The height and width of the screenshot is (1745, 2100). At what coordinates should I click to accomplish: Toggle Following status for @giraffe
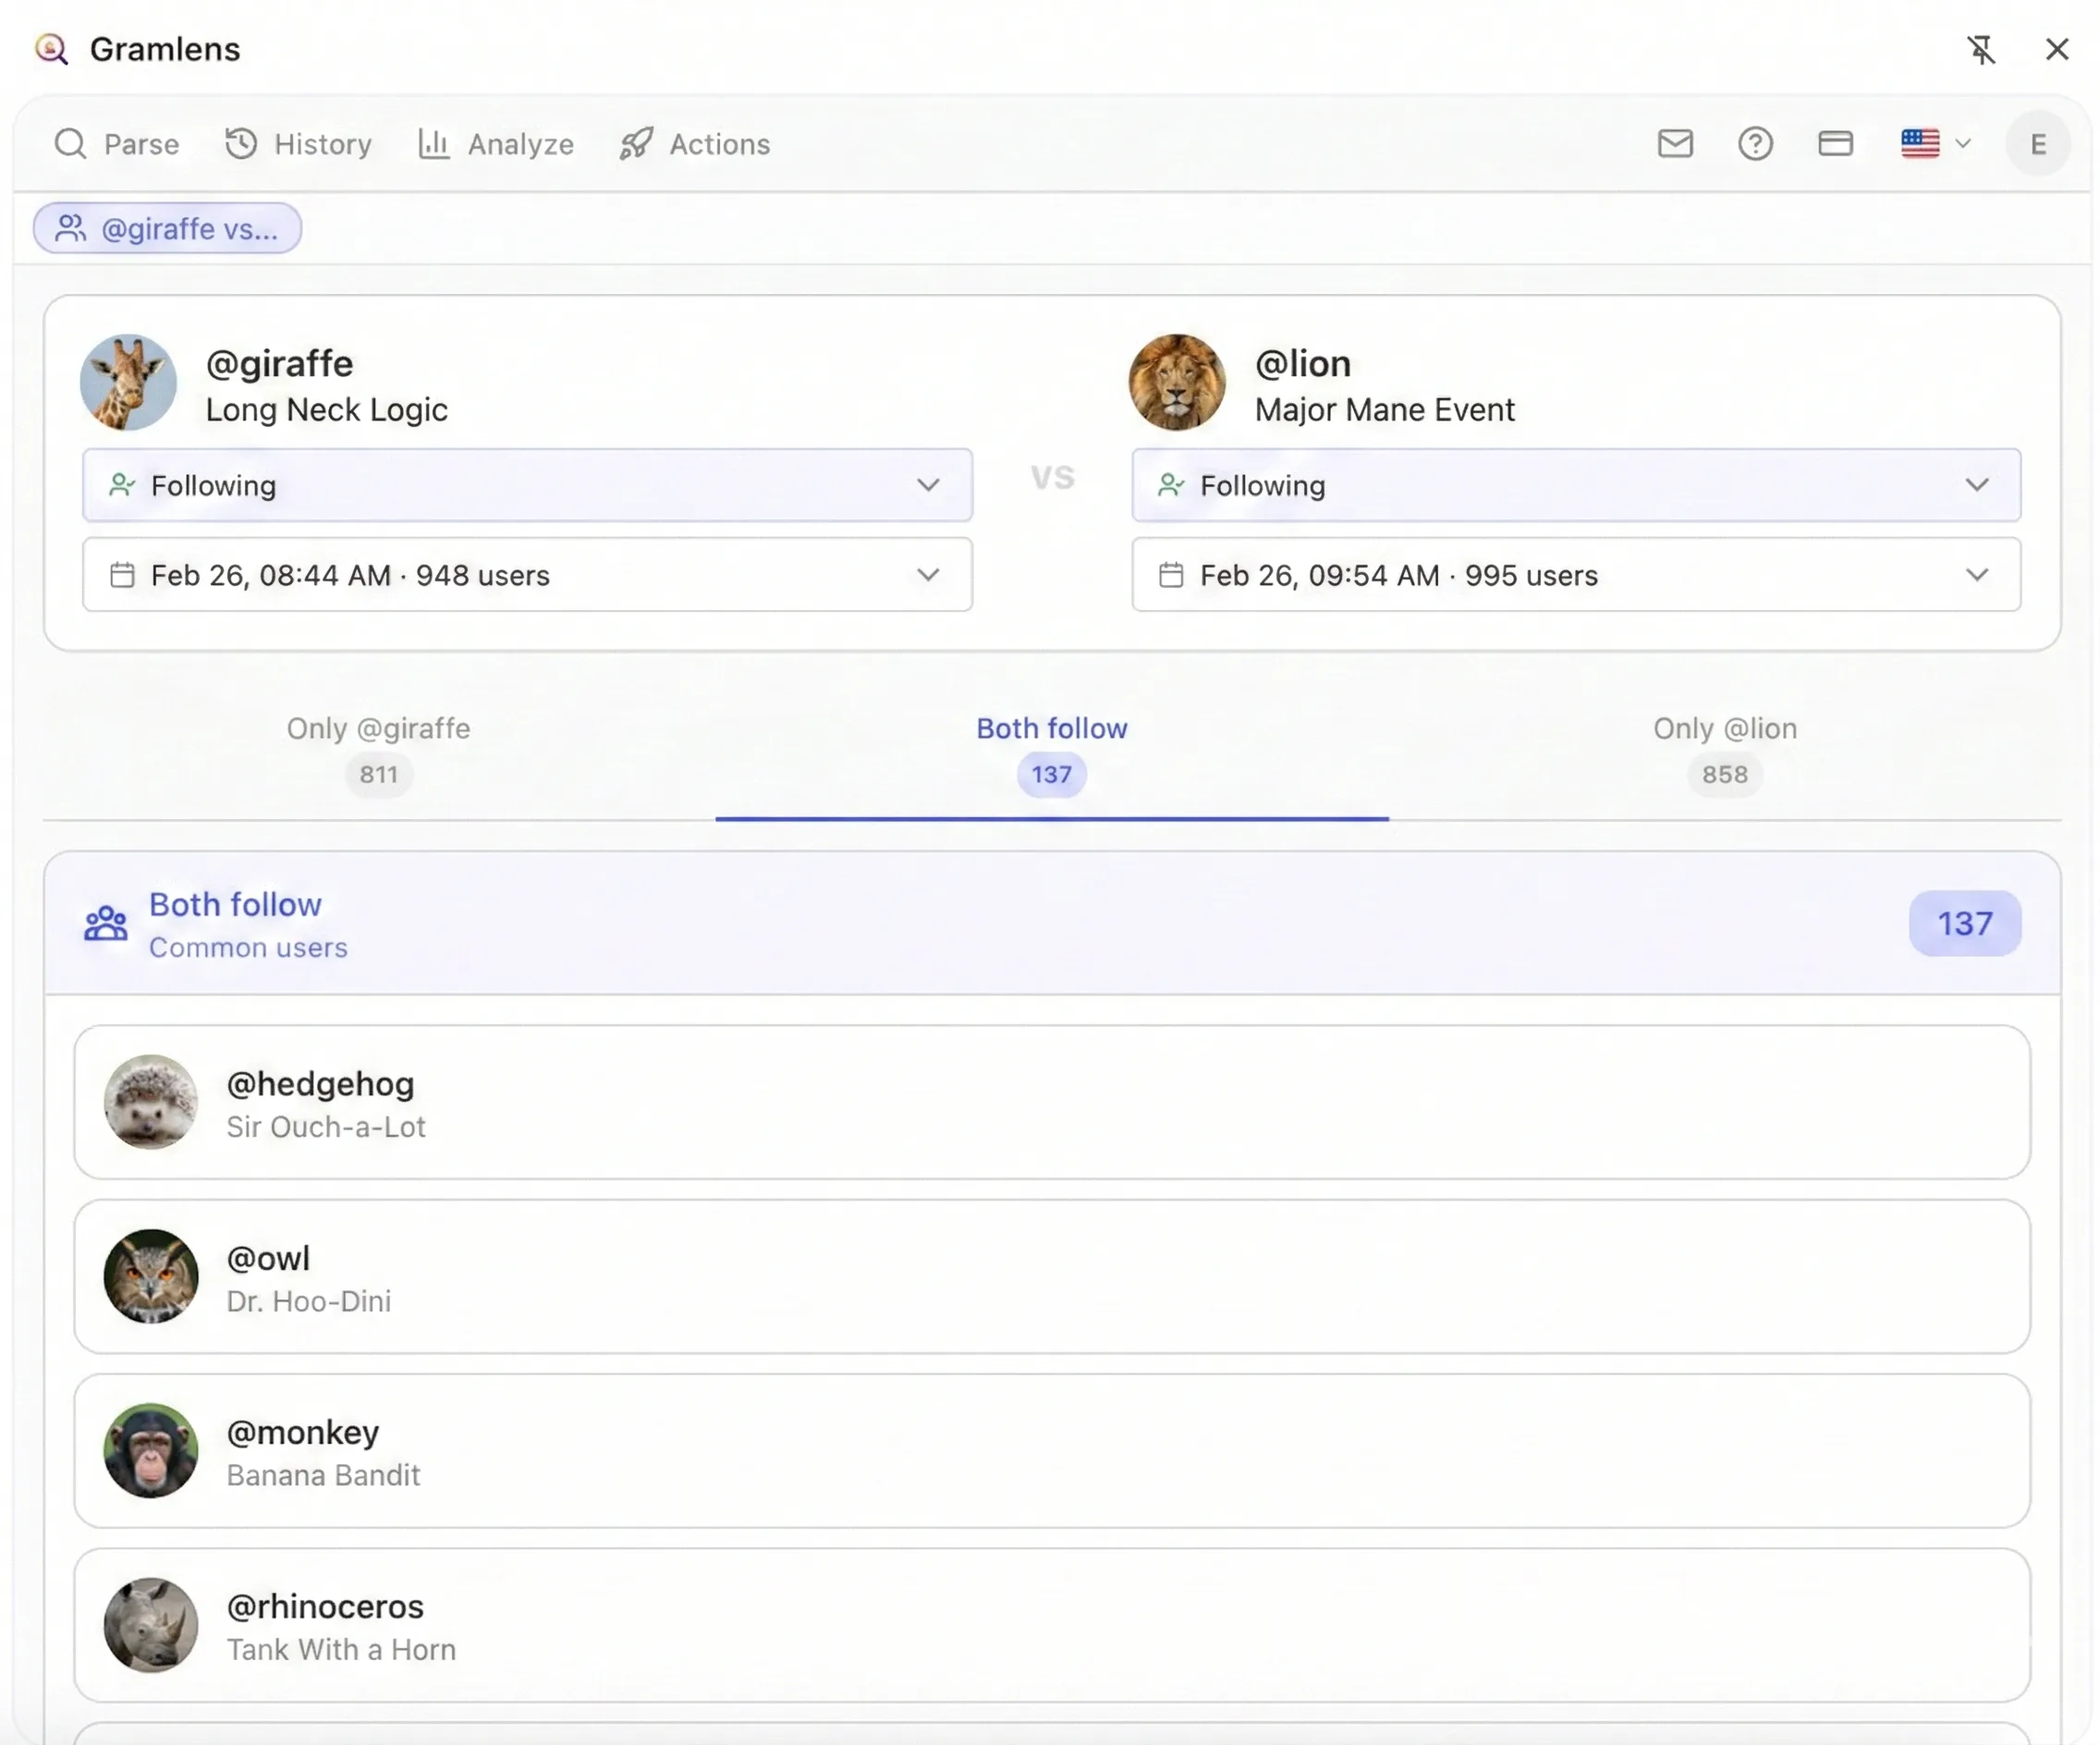coord(526,486)
